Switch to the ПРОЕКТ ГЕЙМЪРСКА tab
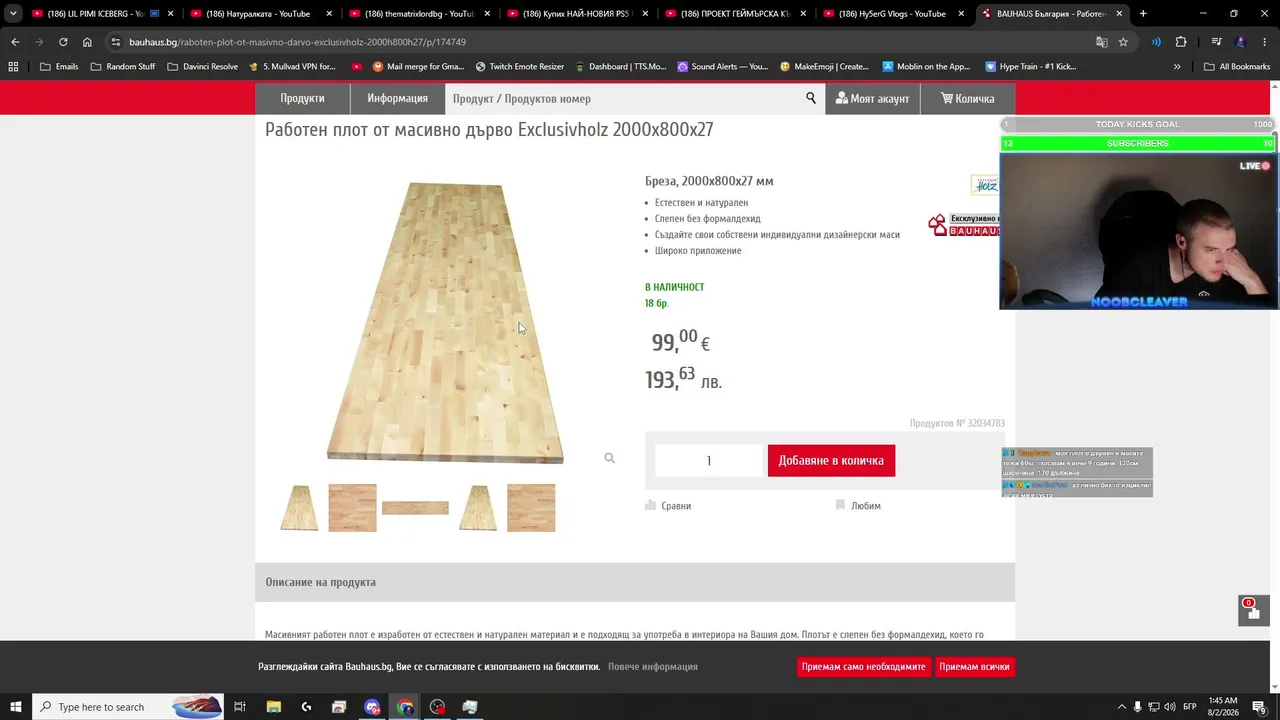This screenshot has width=1280, height=720. tap(734, 14)
